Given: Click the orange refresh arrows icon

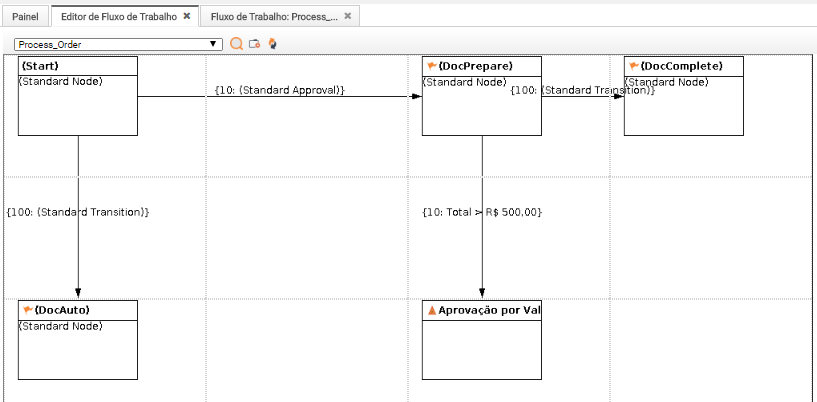Looking at the screenshot, I should [x=272, y=44].
